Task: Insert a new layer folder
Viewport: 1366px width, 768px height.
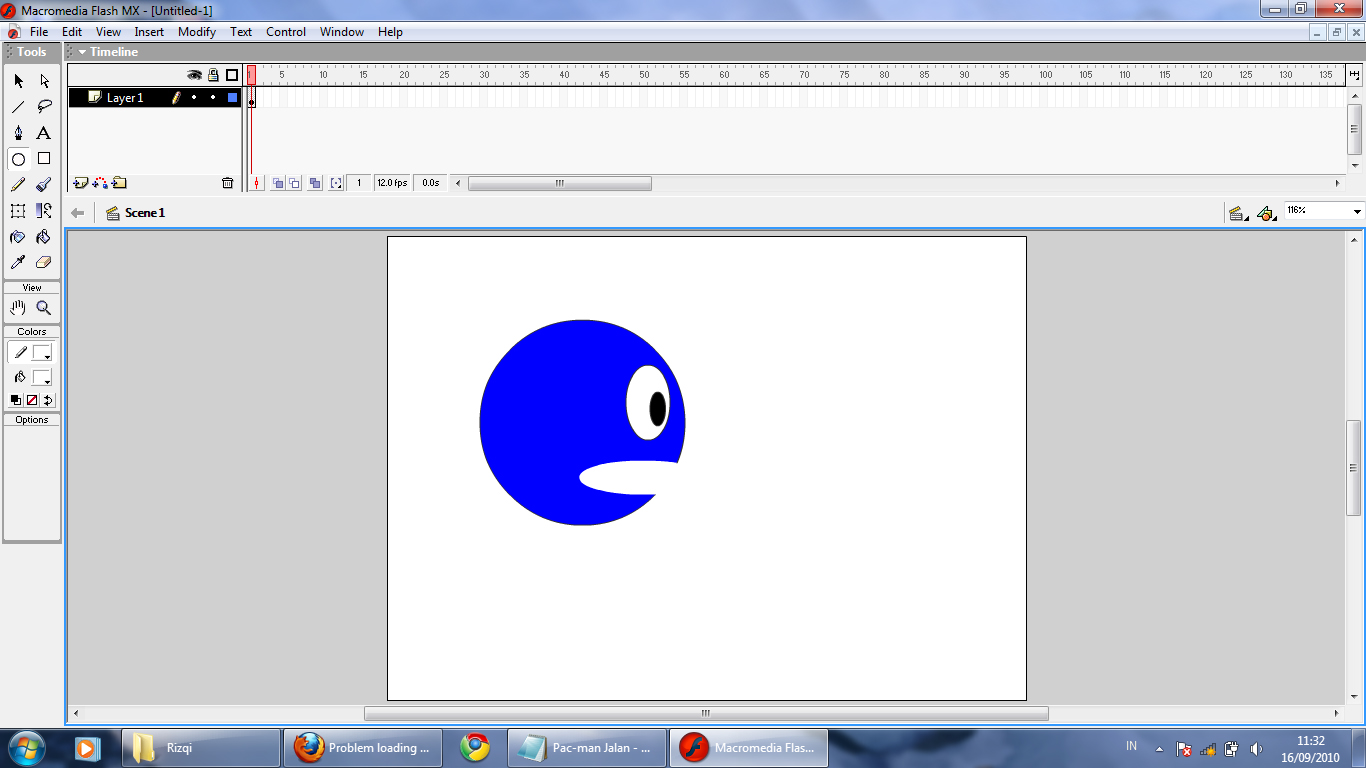Action: [119, 183]
